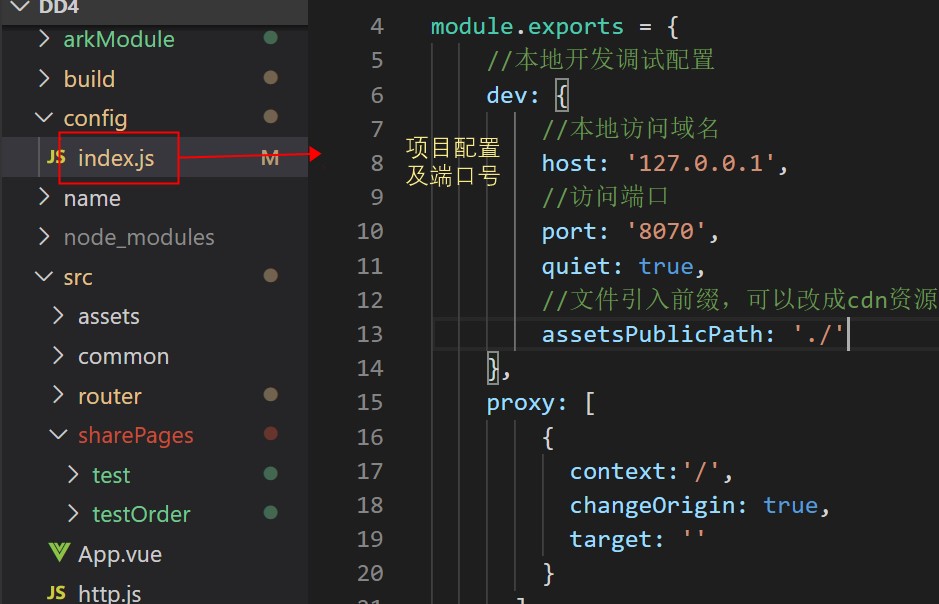The image size is (939, 604).
Task: Click changeOrigin: key on line 18
Action: [x=658, y=506]
